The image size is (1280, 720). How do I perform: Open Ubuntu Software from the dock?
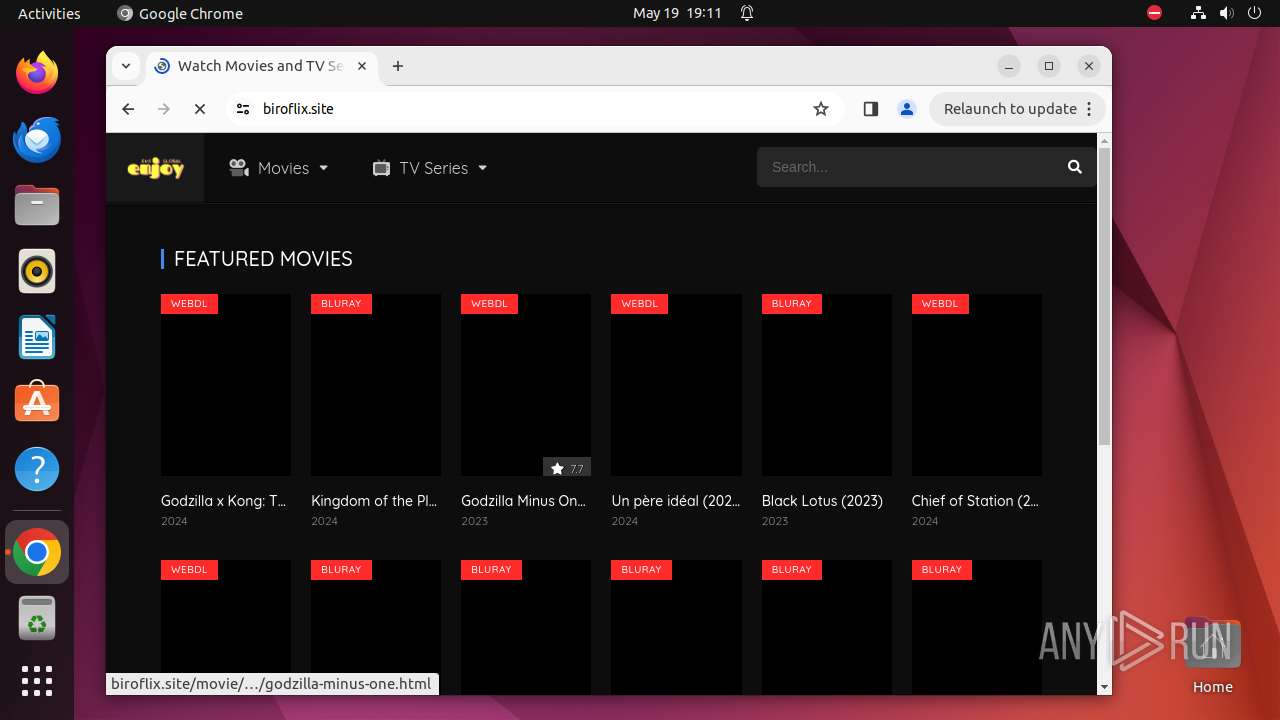[37, 403]
